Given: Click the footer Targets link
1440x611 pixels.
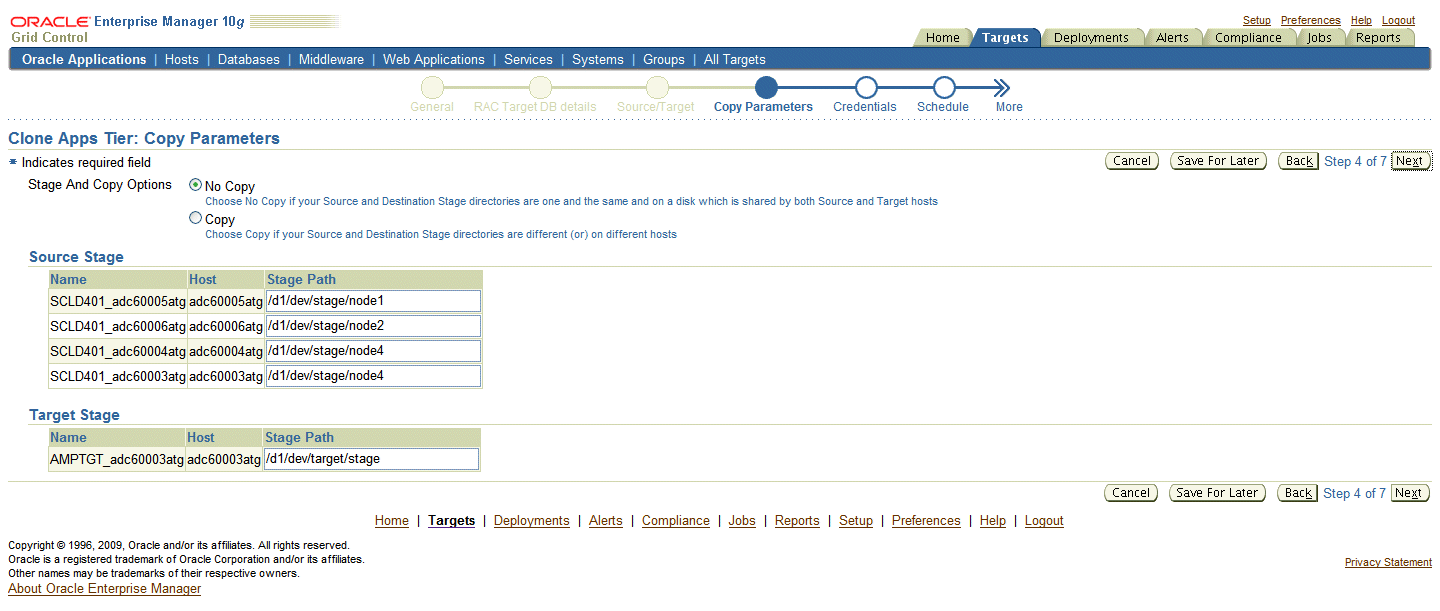Looking at the screenshot, I should click(x=451, y=521).
